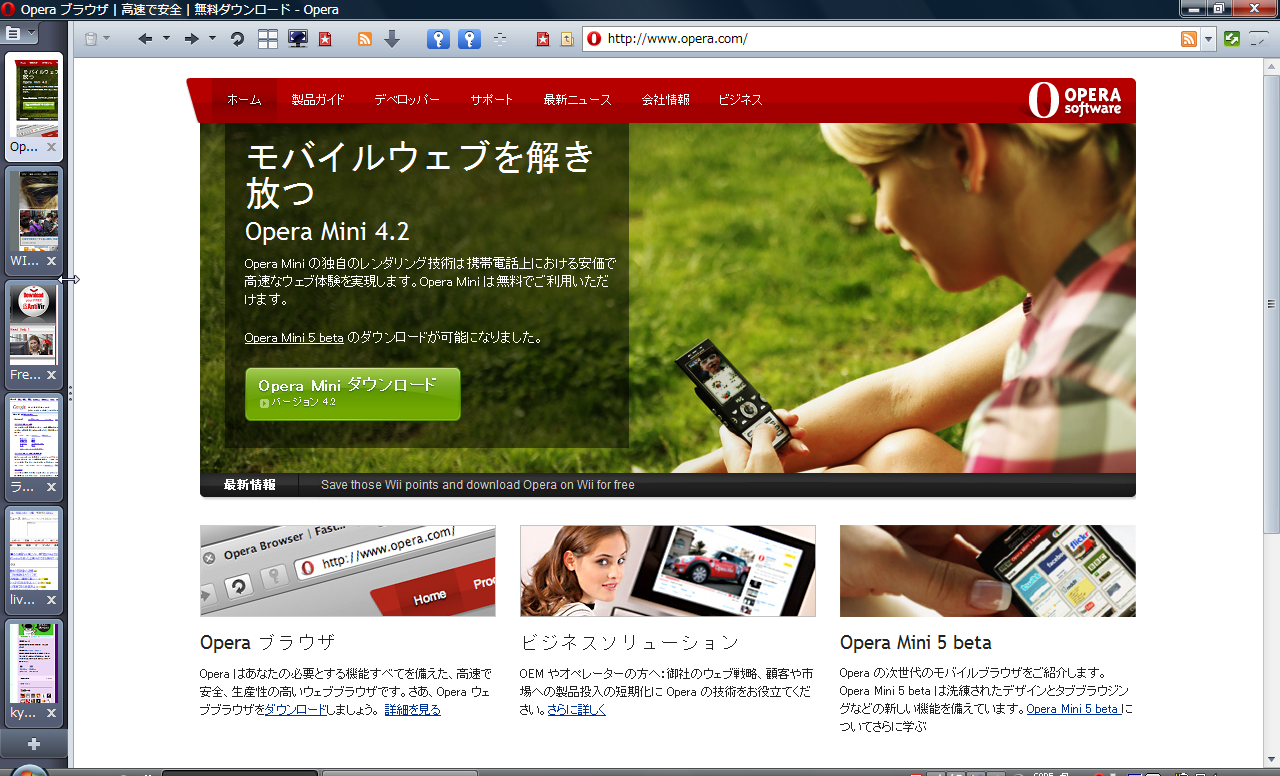Open the 会社情報 menu item
This screenshot has width=1280, height=776.
666,100
